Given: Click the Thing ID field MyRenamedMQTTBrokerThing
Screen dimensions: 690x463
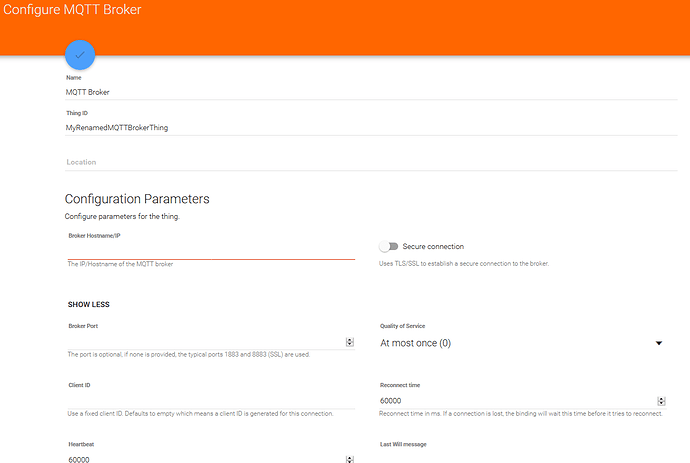Looking at the screenshot, I should (x=371, y=128).
